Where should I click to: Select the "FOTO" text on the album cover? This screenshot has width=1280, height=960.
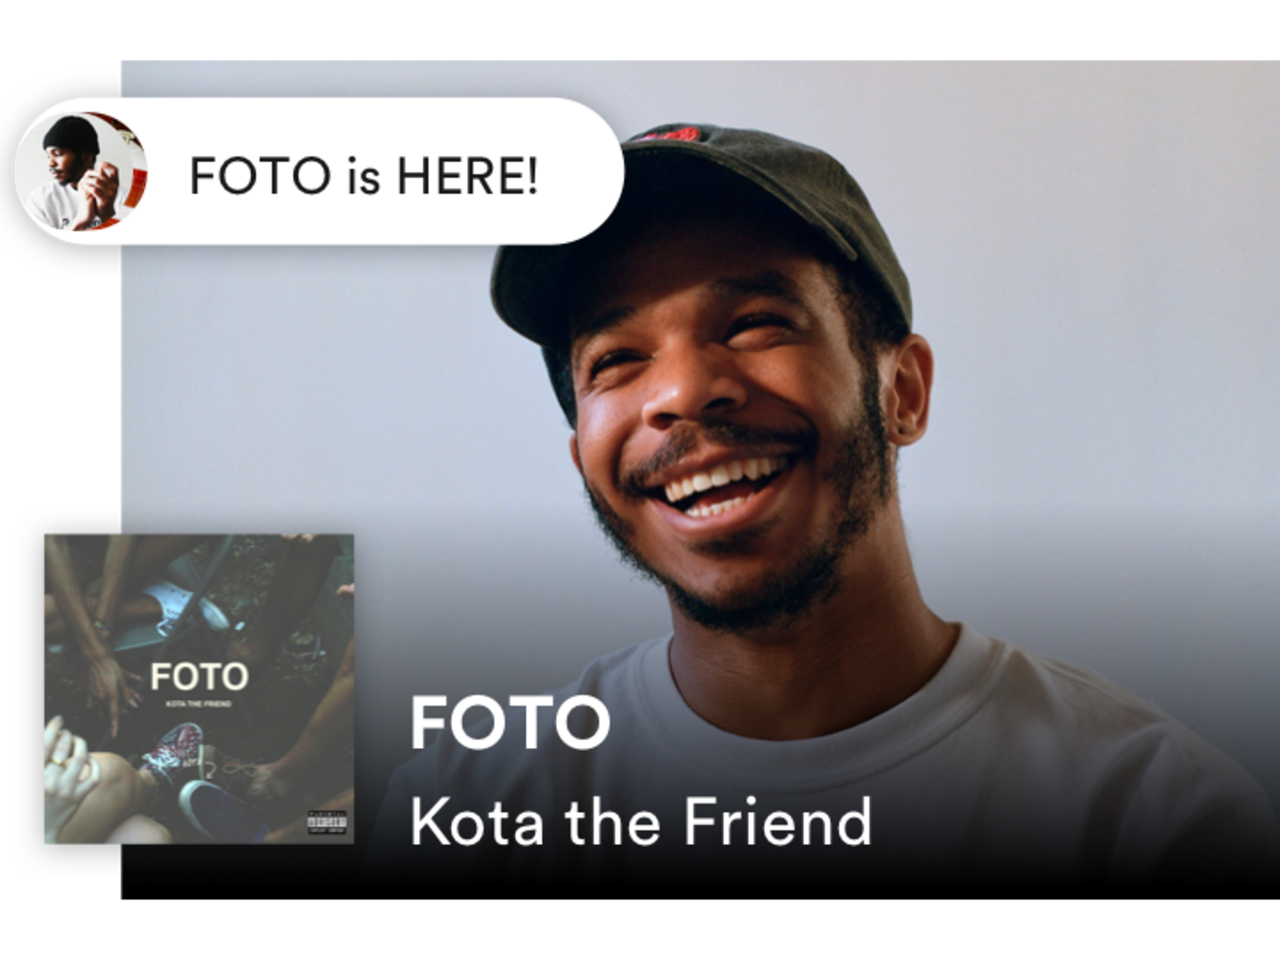pyautogui.click(x=199, y=677)
